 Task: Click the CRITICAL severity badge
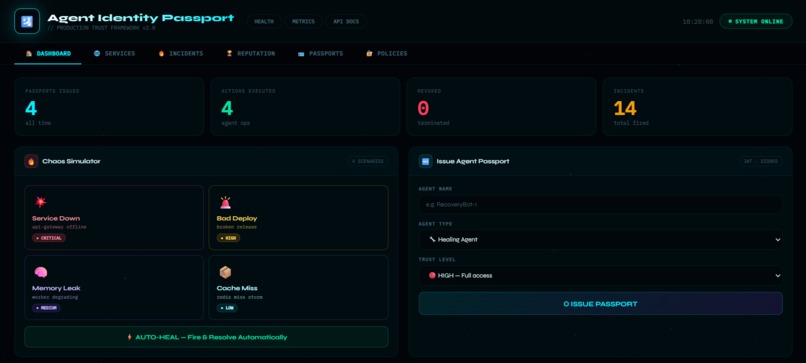coord(49,238)
